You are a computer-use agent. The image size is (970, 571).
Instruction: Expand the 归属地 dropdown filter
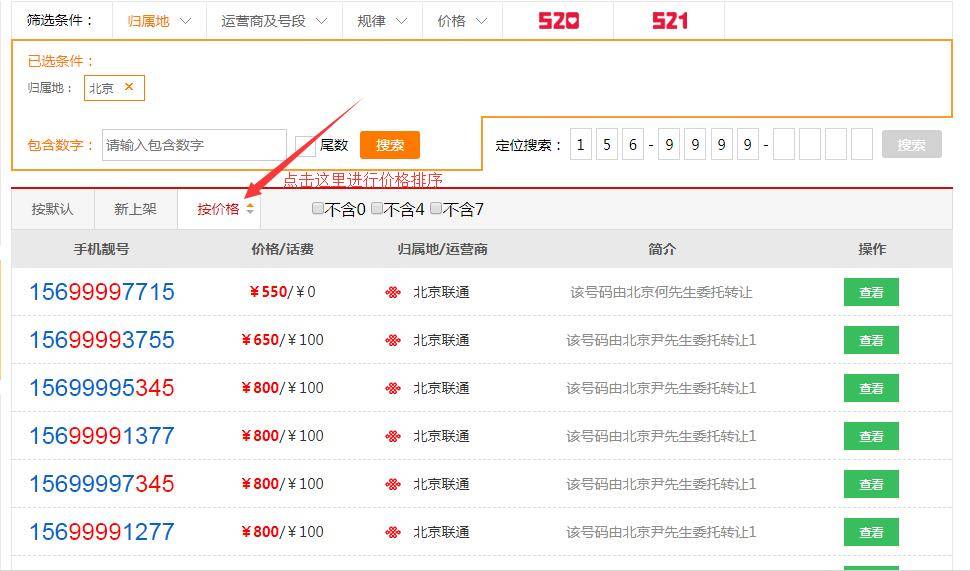pyautogui.click(x=159, y=21)
